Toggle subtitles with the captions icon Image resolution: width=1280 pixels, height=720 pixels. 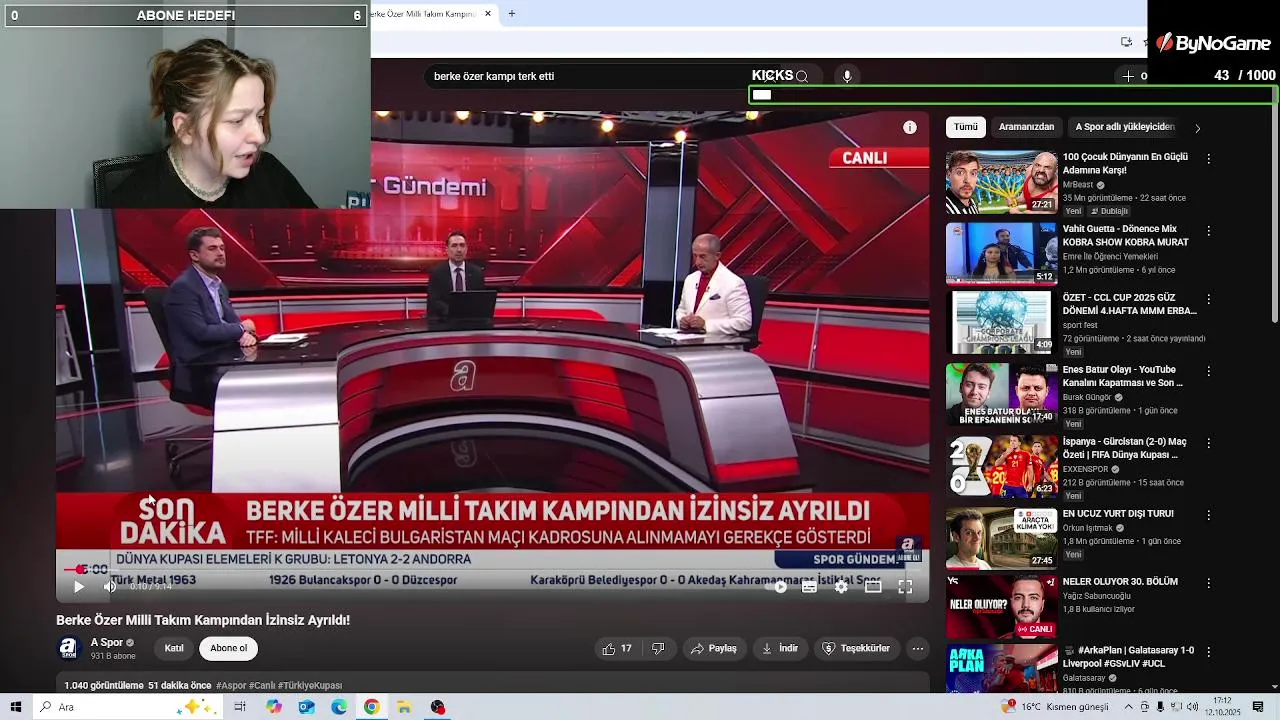click(x=809, y=587)
